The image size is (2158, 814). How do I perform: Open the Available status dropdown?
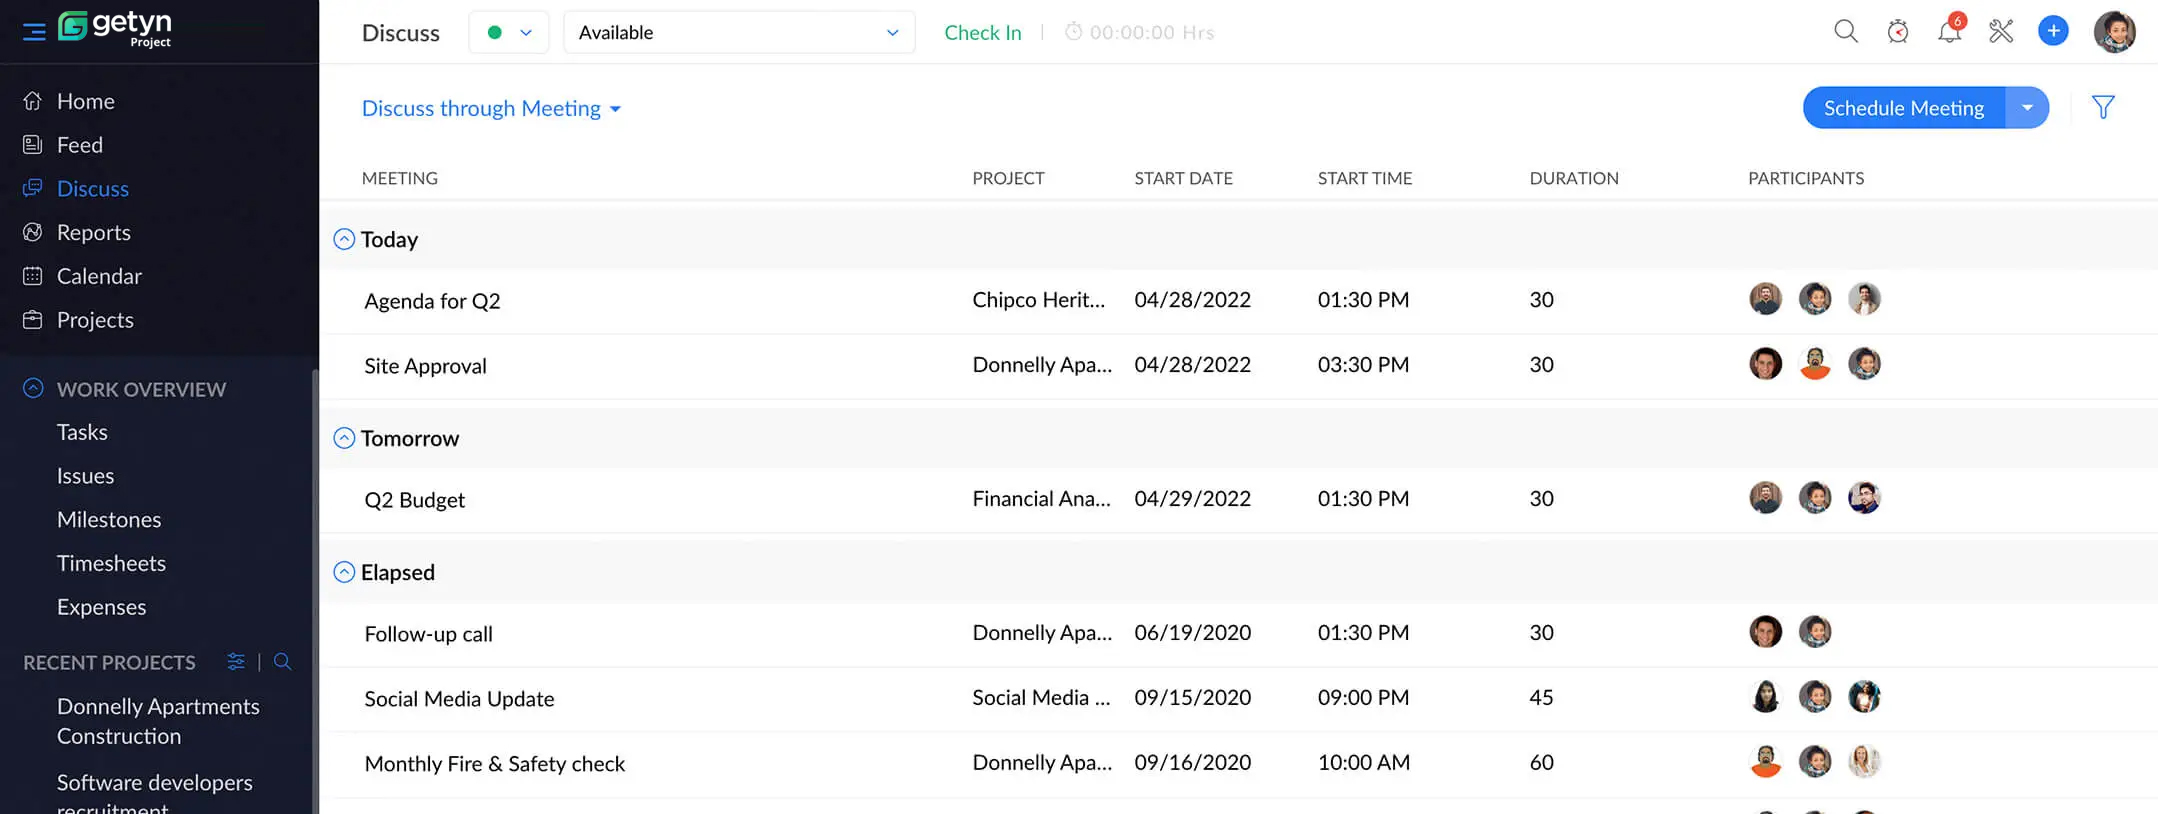pyautogui.click(x=739, y=32)
